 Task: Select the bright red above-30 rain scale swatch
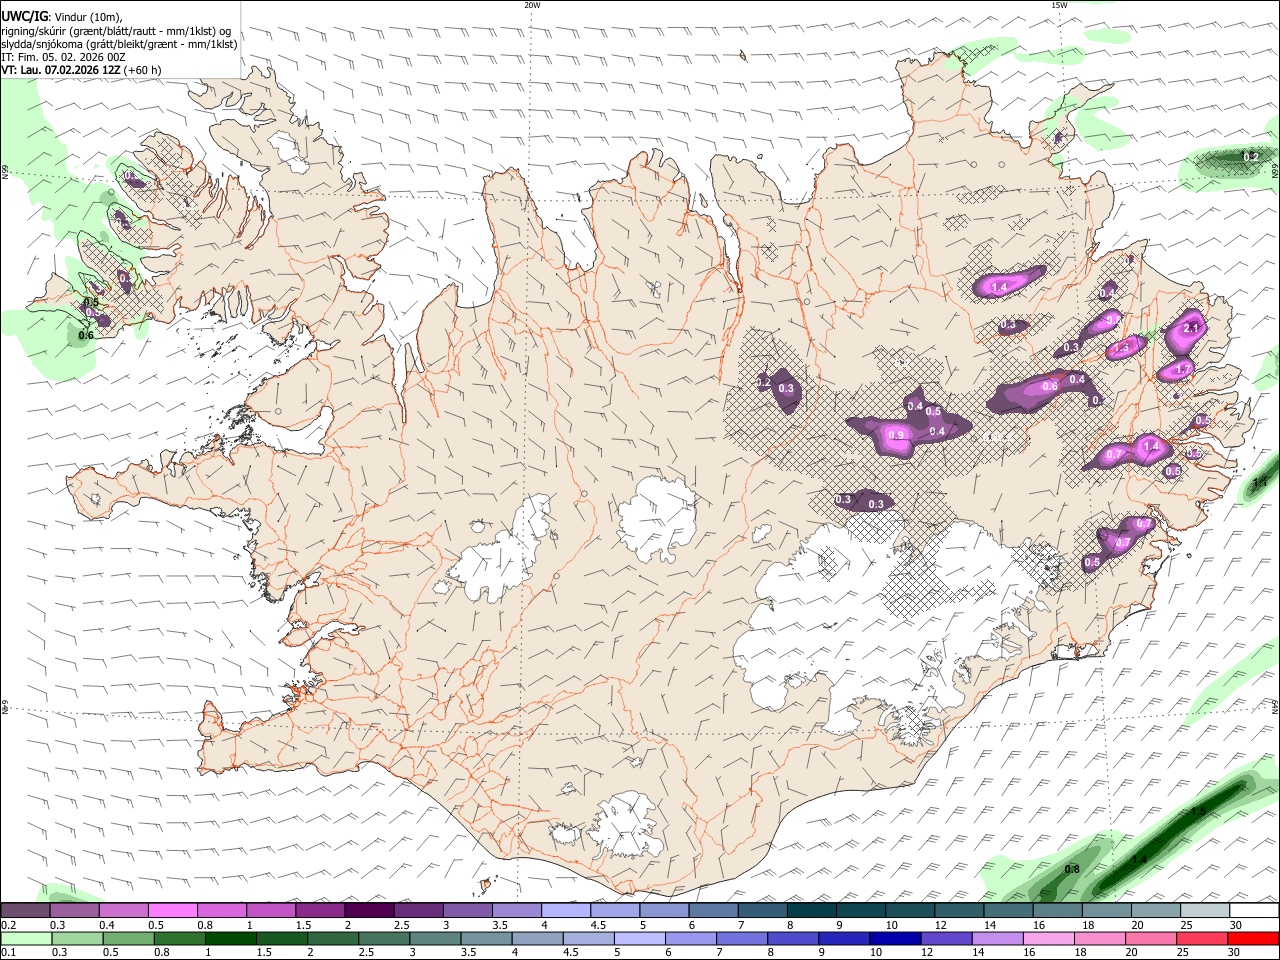point(1252,938)
